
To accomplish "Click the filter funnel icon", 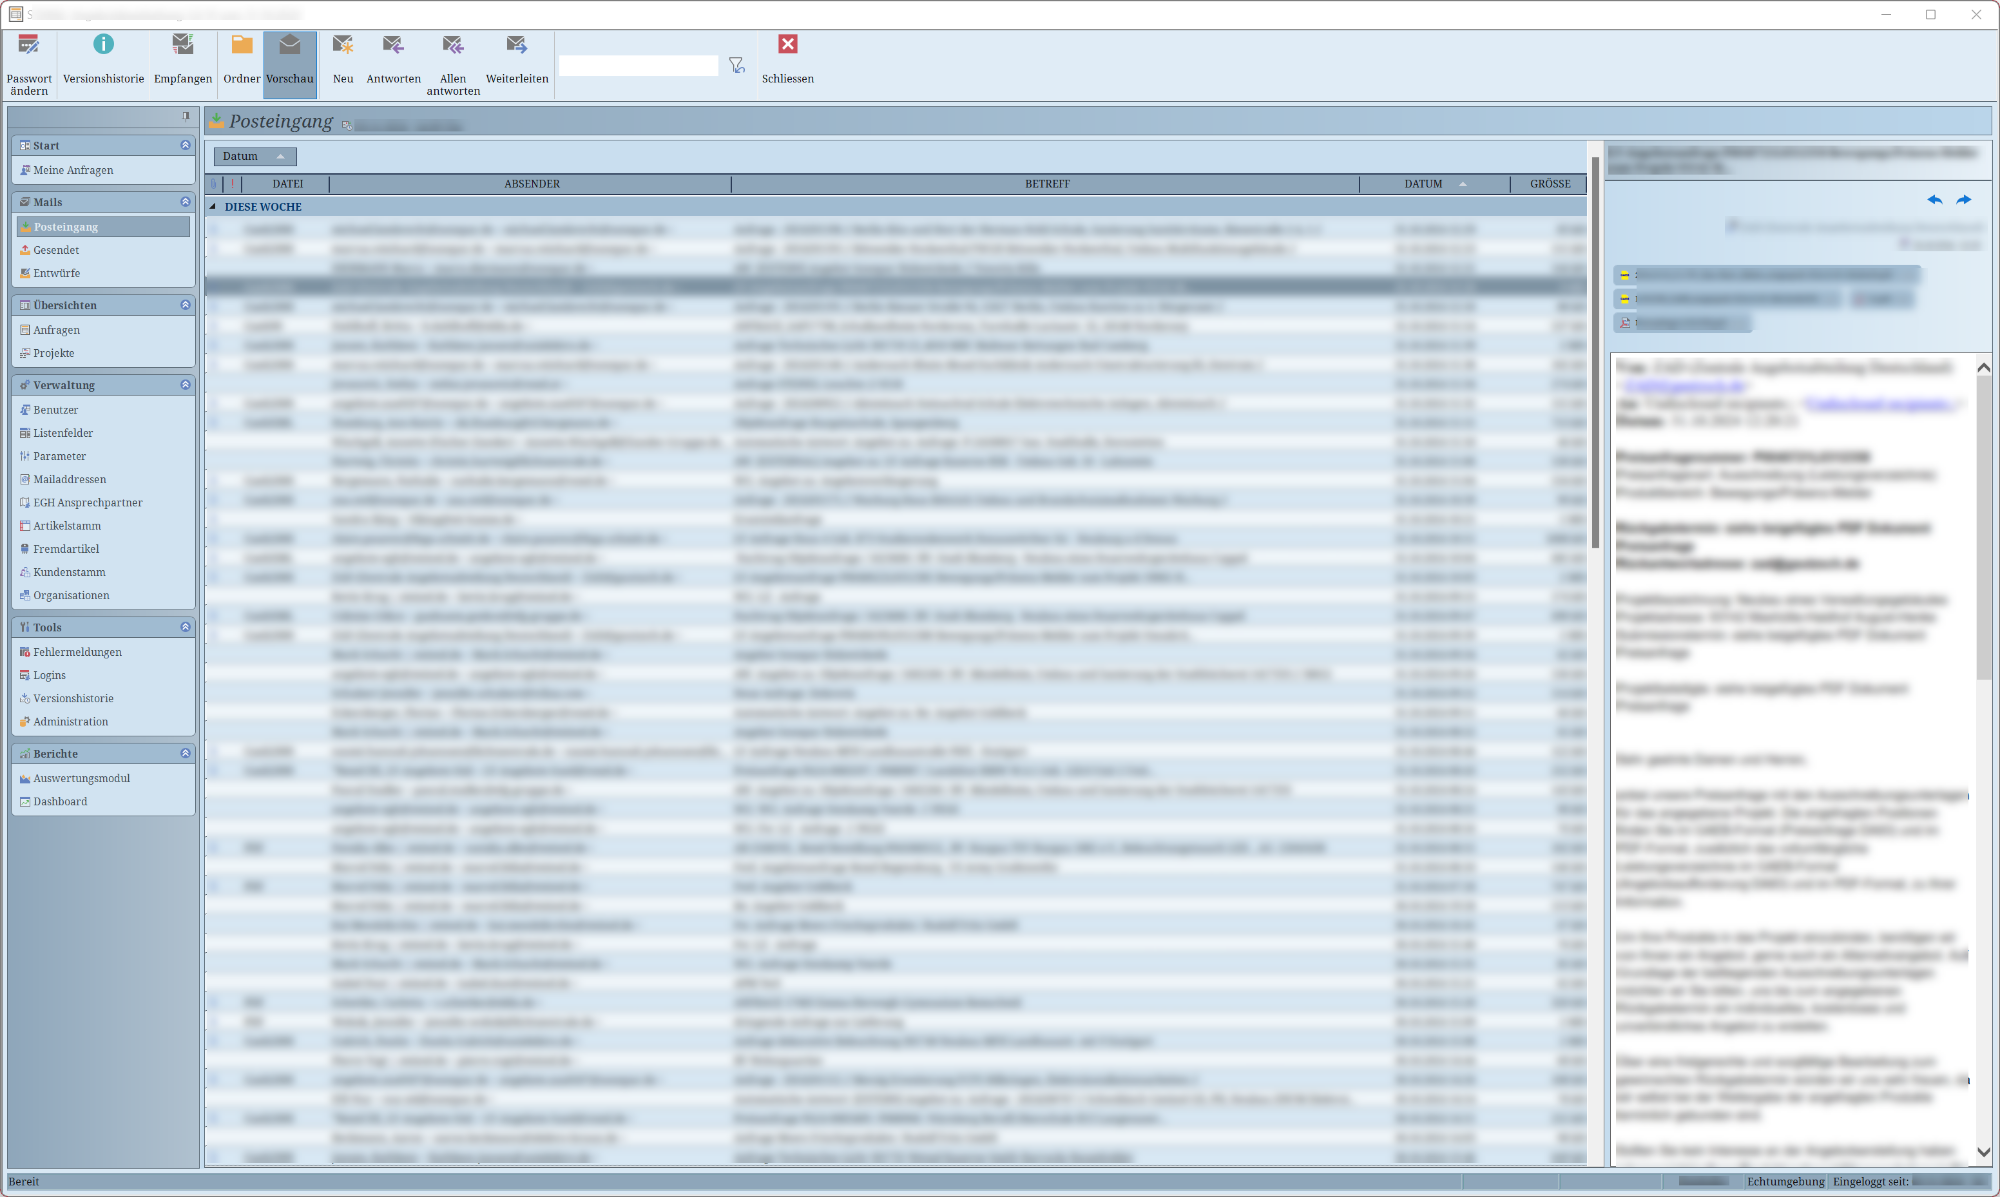I will pos(737,66).
